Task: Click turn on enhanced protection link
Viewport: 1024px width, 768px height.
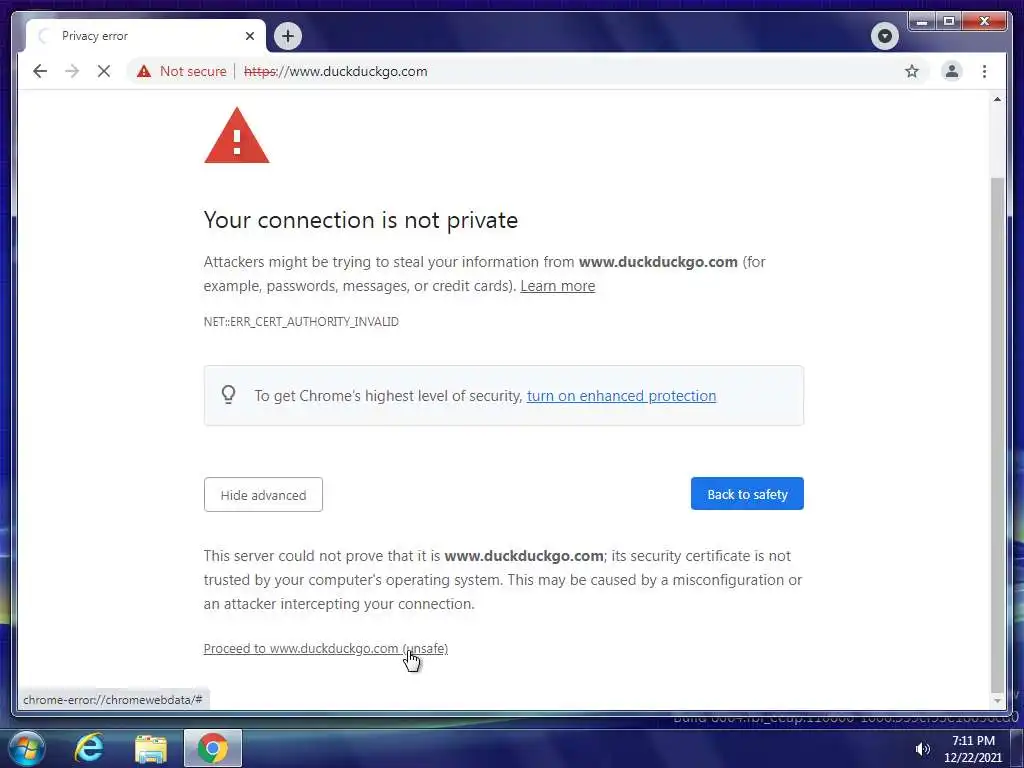Action: coord(621,396)
